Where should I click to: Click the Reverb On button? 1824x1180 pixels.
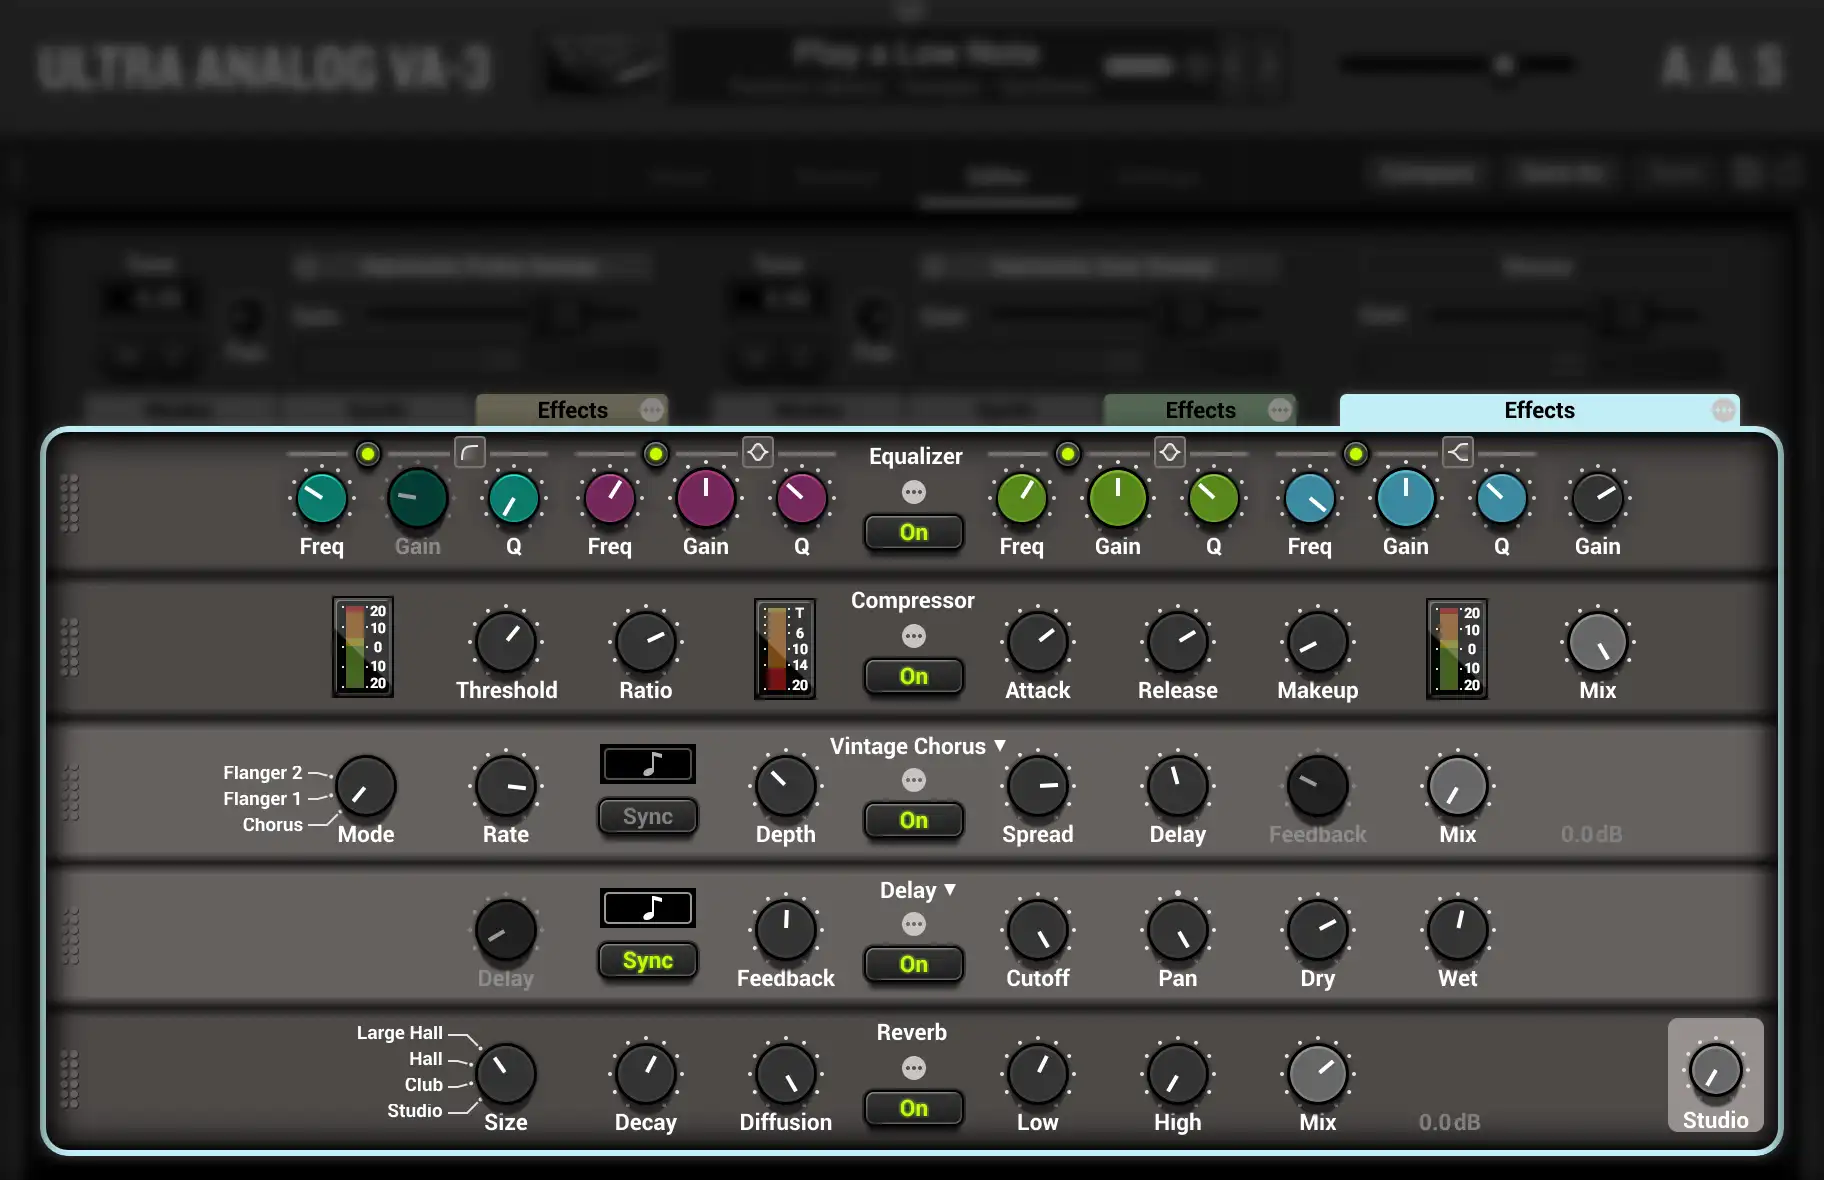[914, 1109]
